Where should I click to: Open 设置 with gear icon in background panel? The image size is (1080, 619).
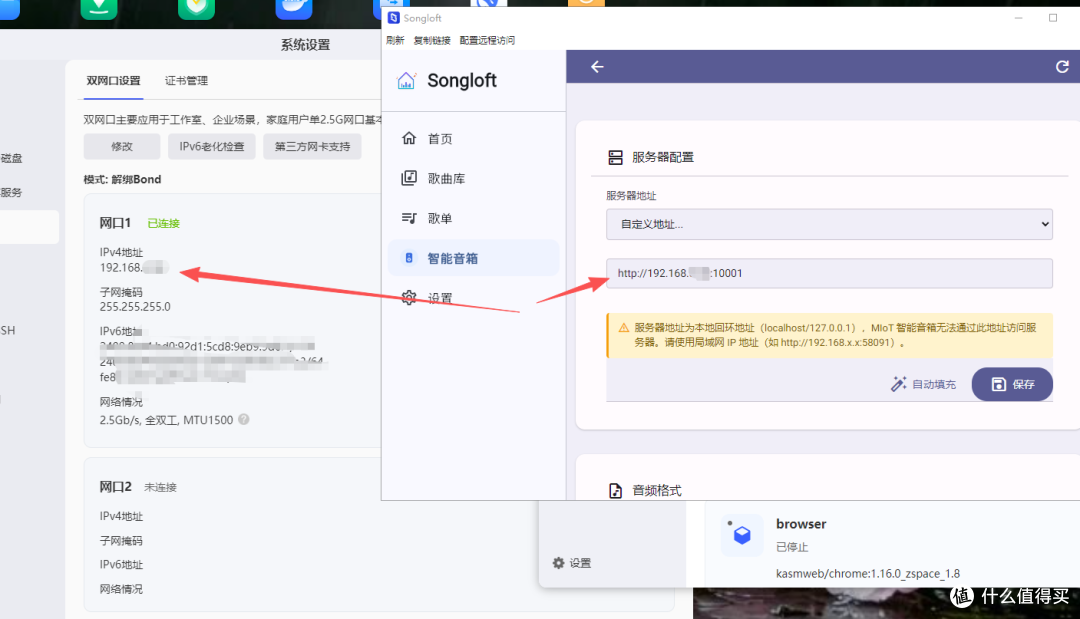point(572,563)
